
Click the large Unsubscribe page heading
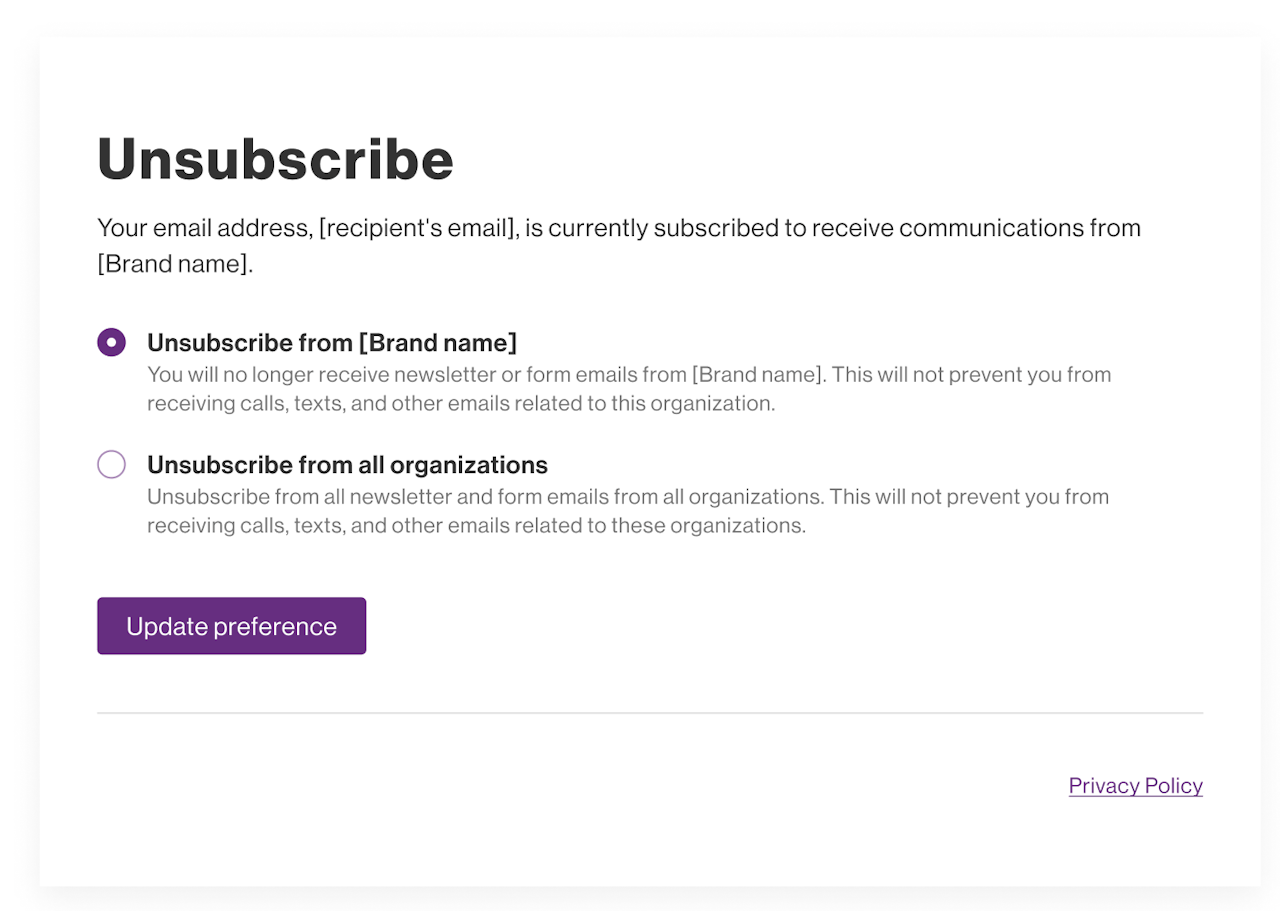click(x=275, y=159)
